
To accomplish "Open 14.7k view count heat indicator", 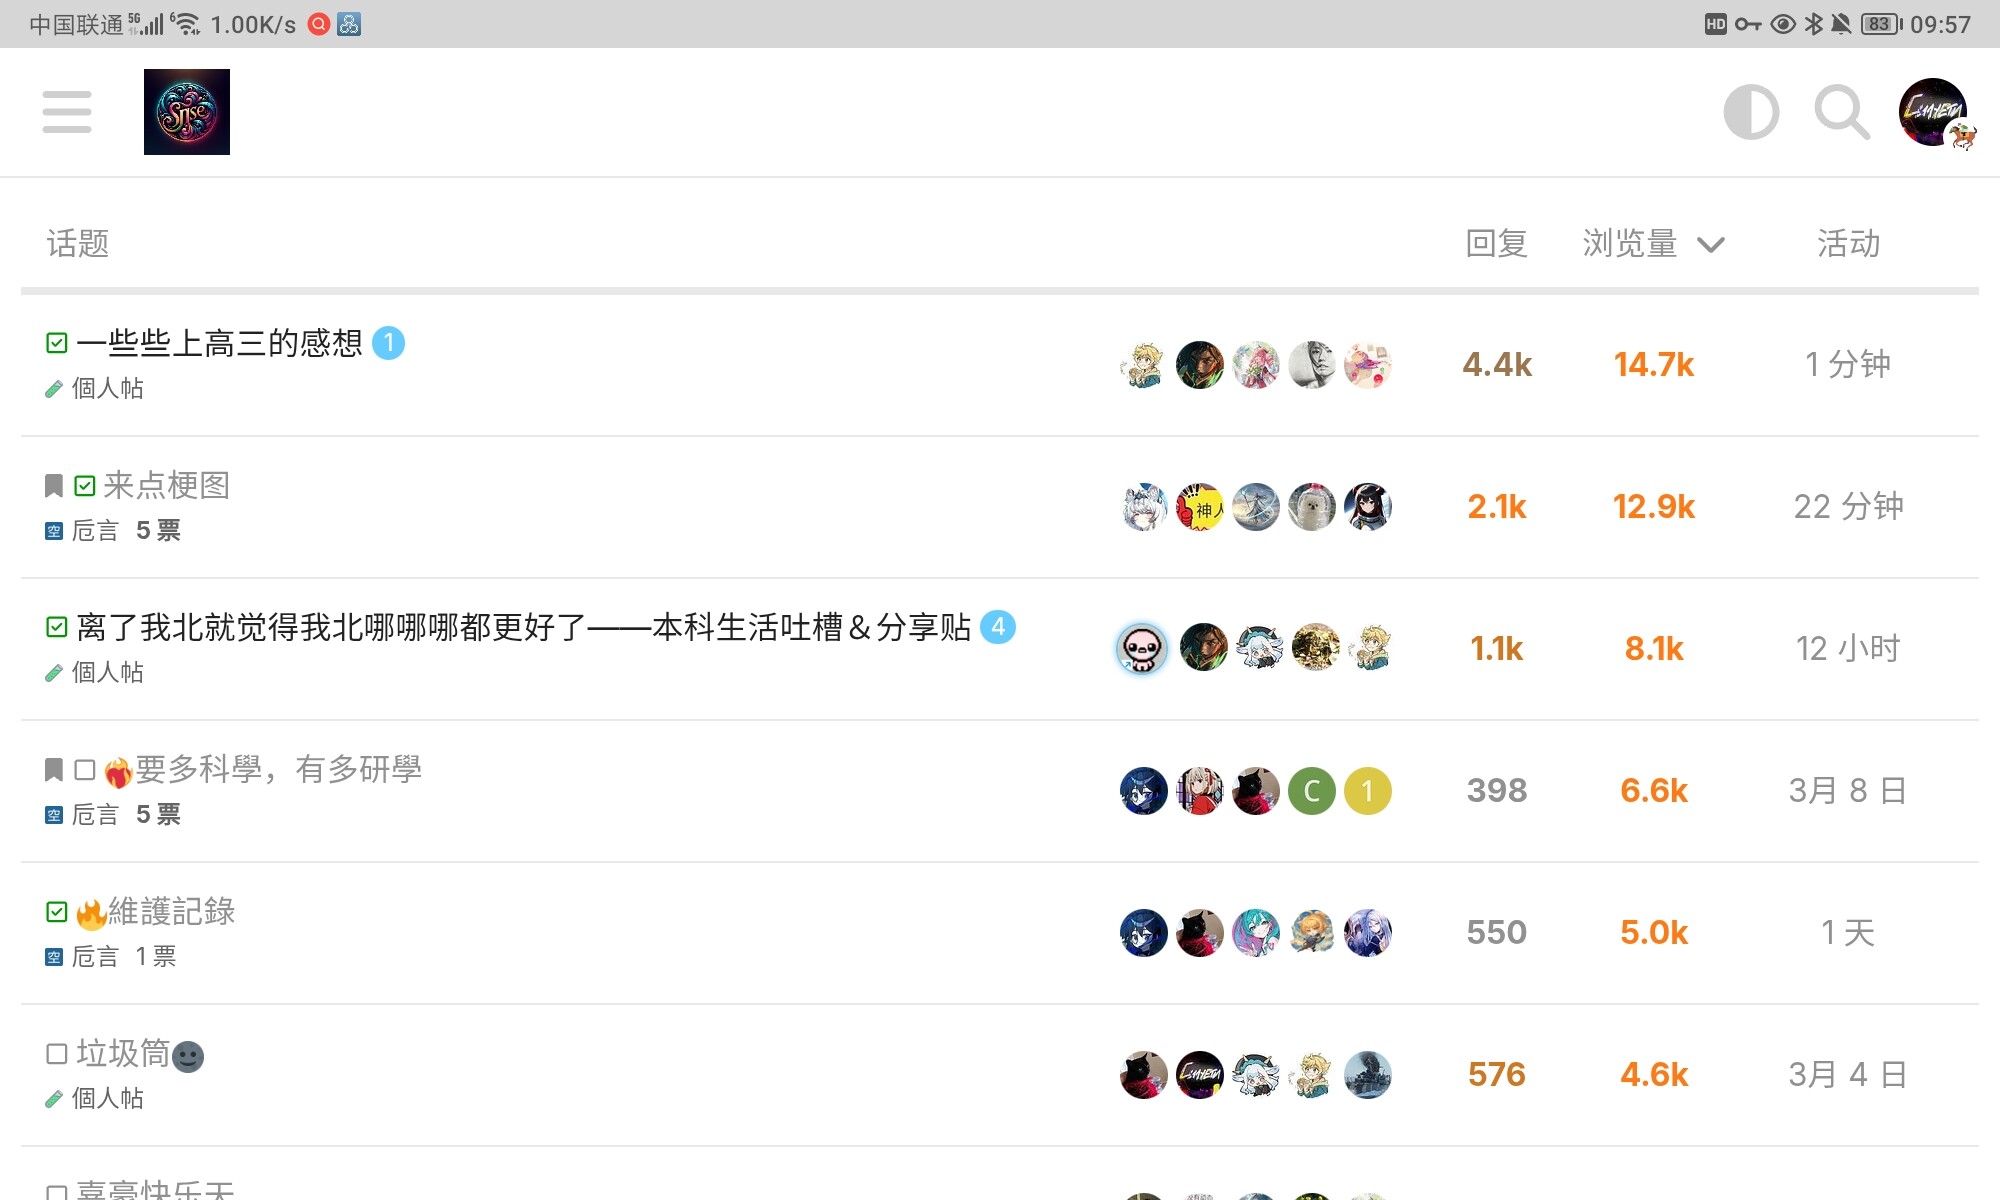I will [x=1654, y=365].
